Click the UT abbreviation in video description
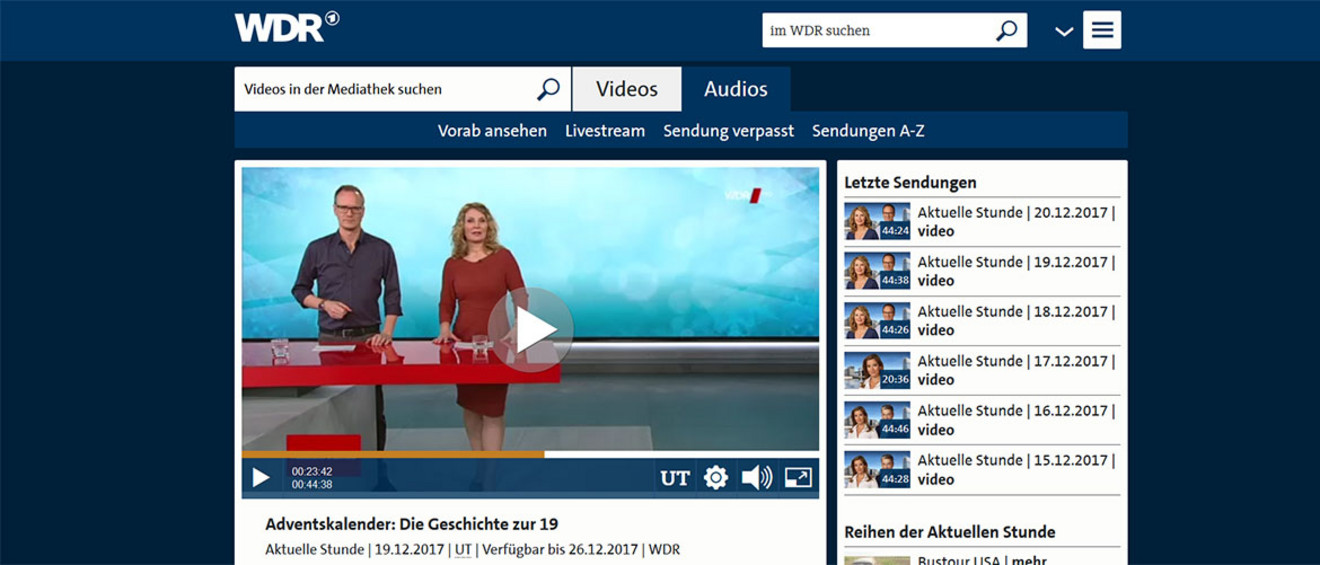 [x=463, y=550]
